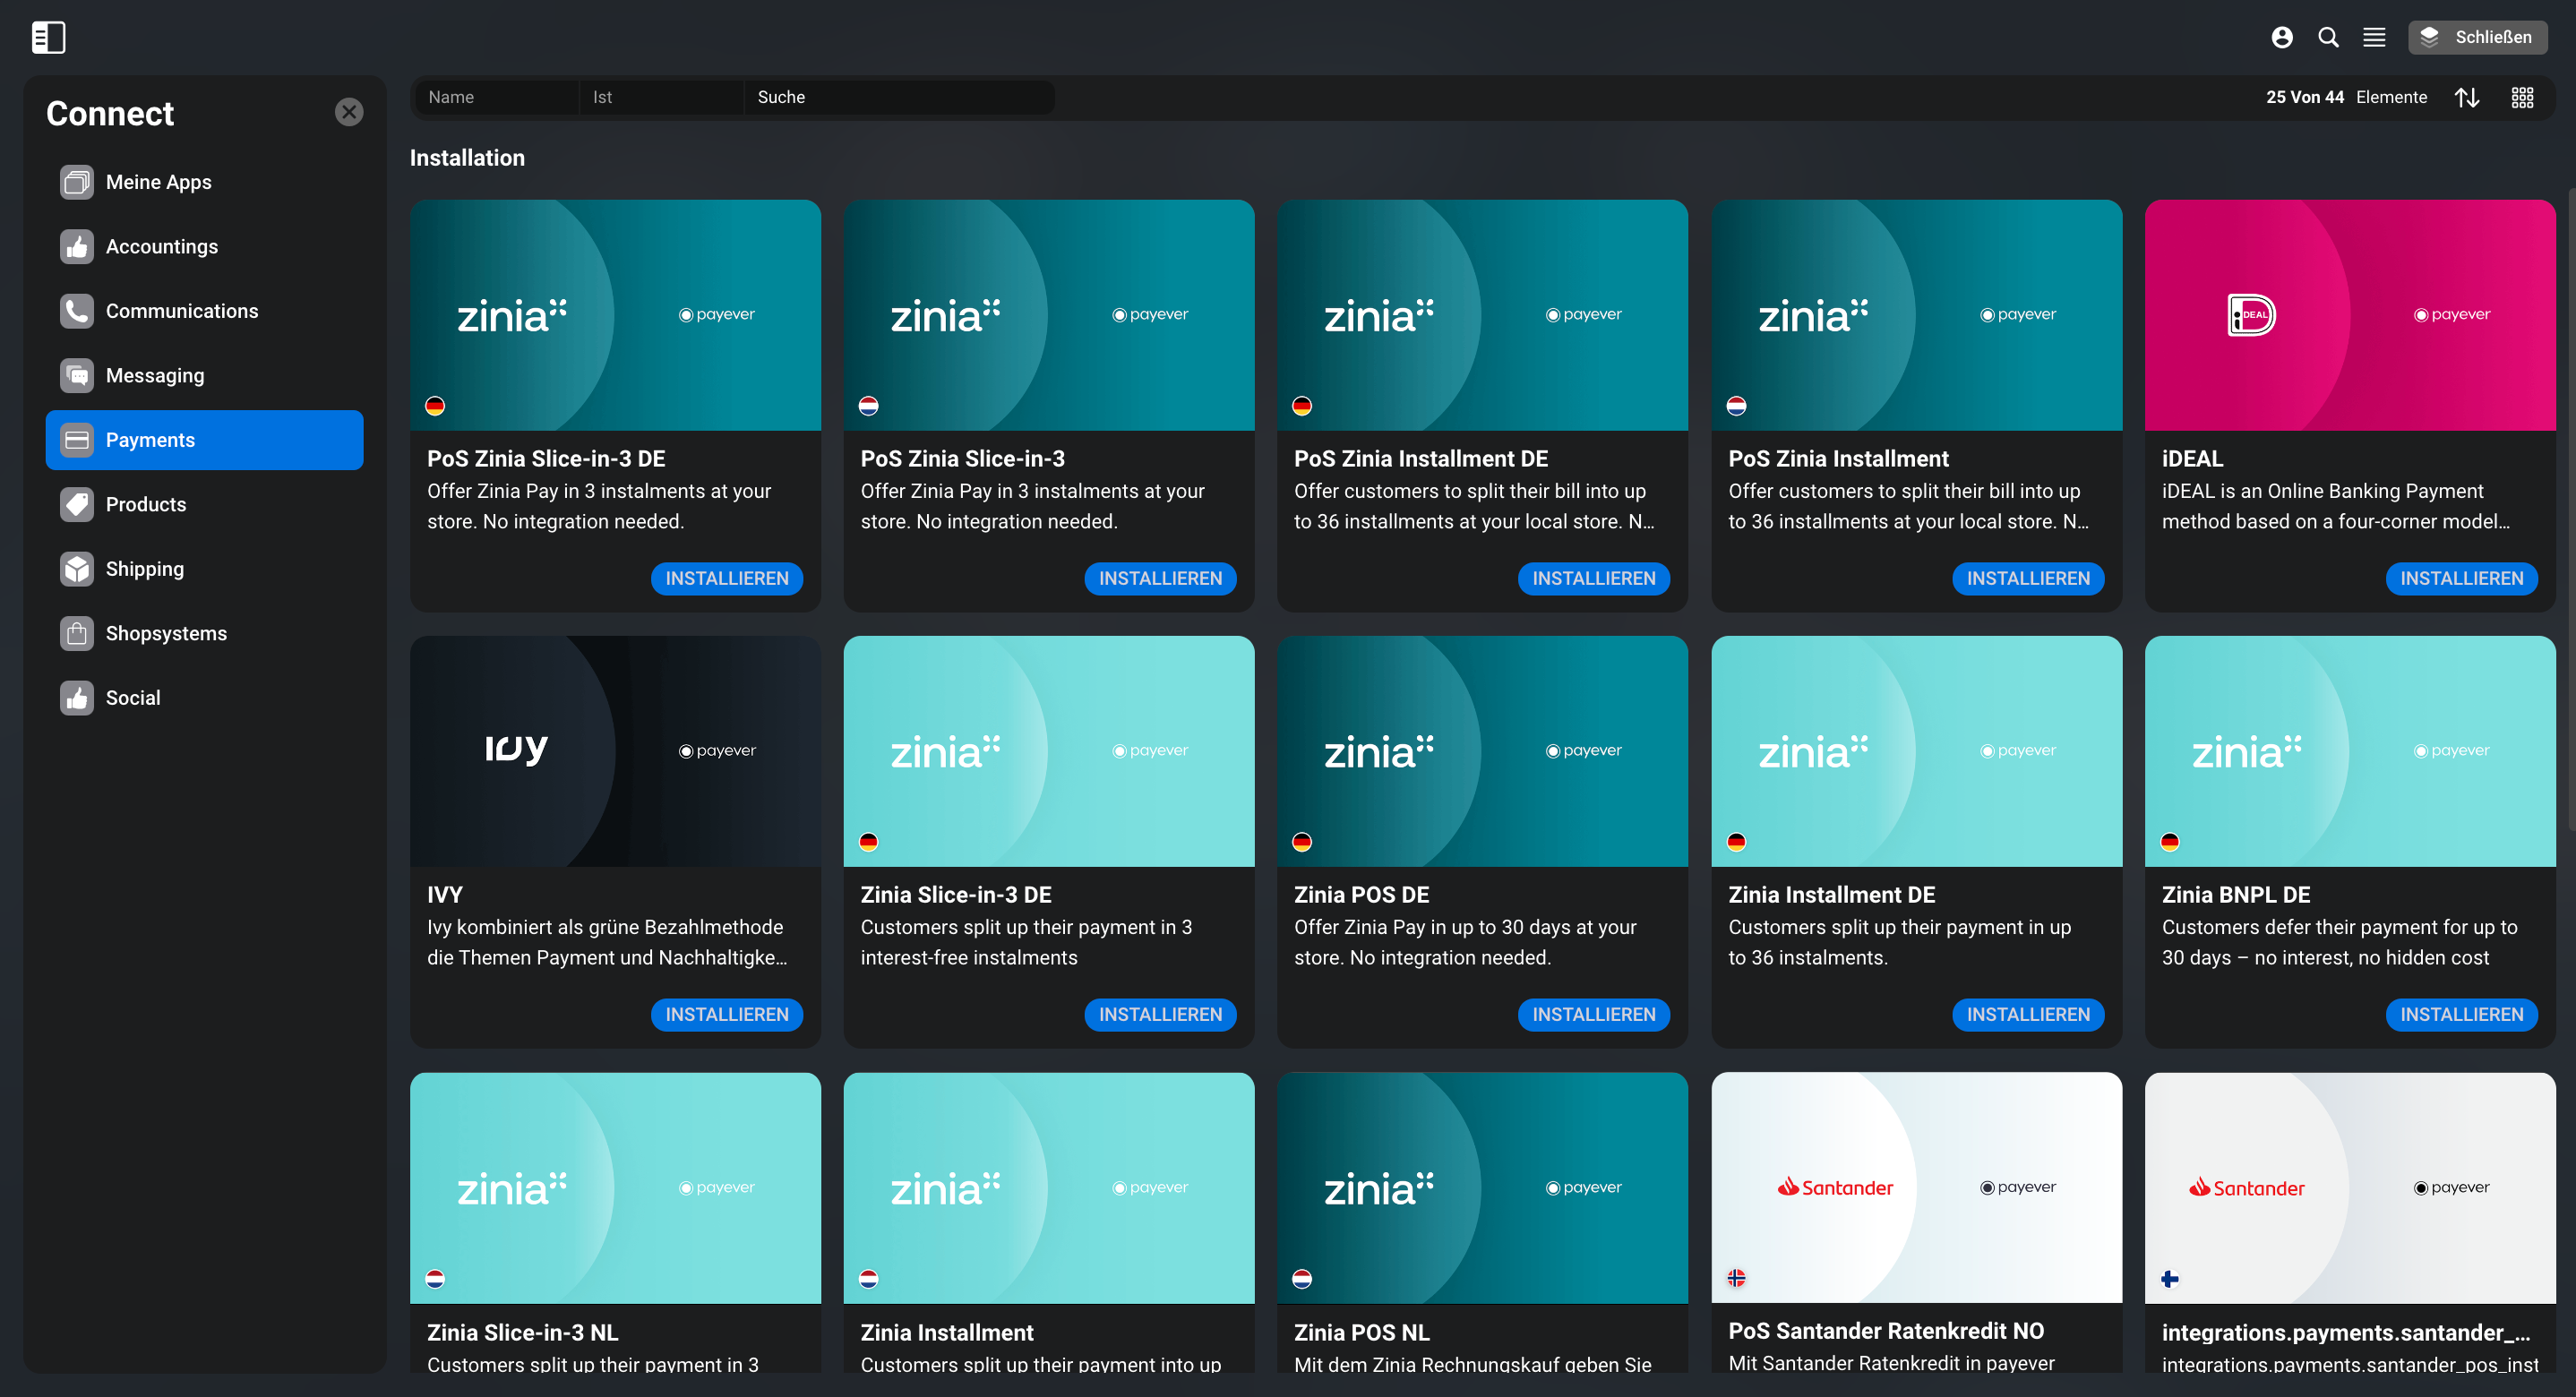Image resolution: width=2576 pixels, height=1397 pixels.
Task: Click the Meine Apps stacked-windows icon
Action: pos(77,182)
